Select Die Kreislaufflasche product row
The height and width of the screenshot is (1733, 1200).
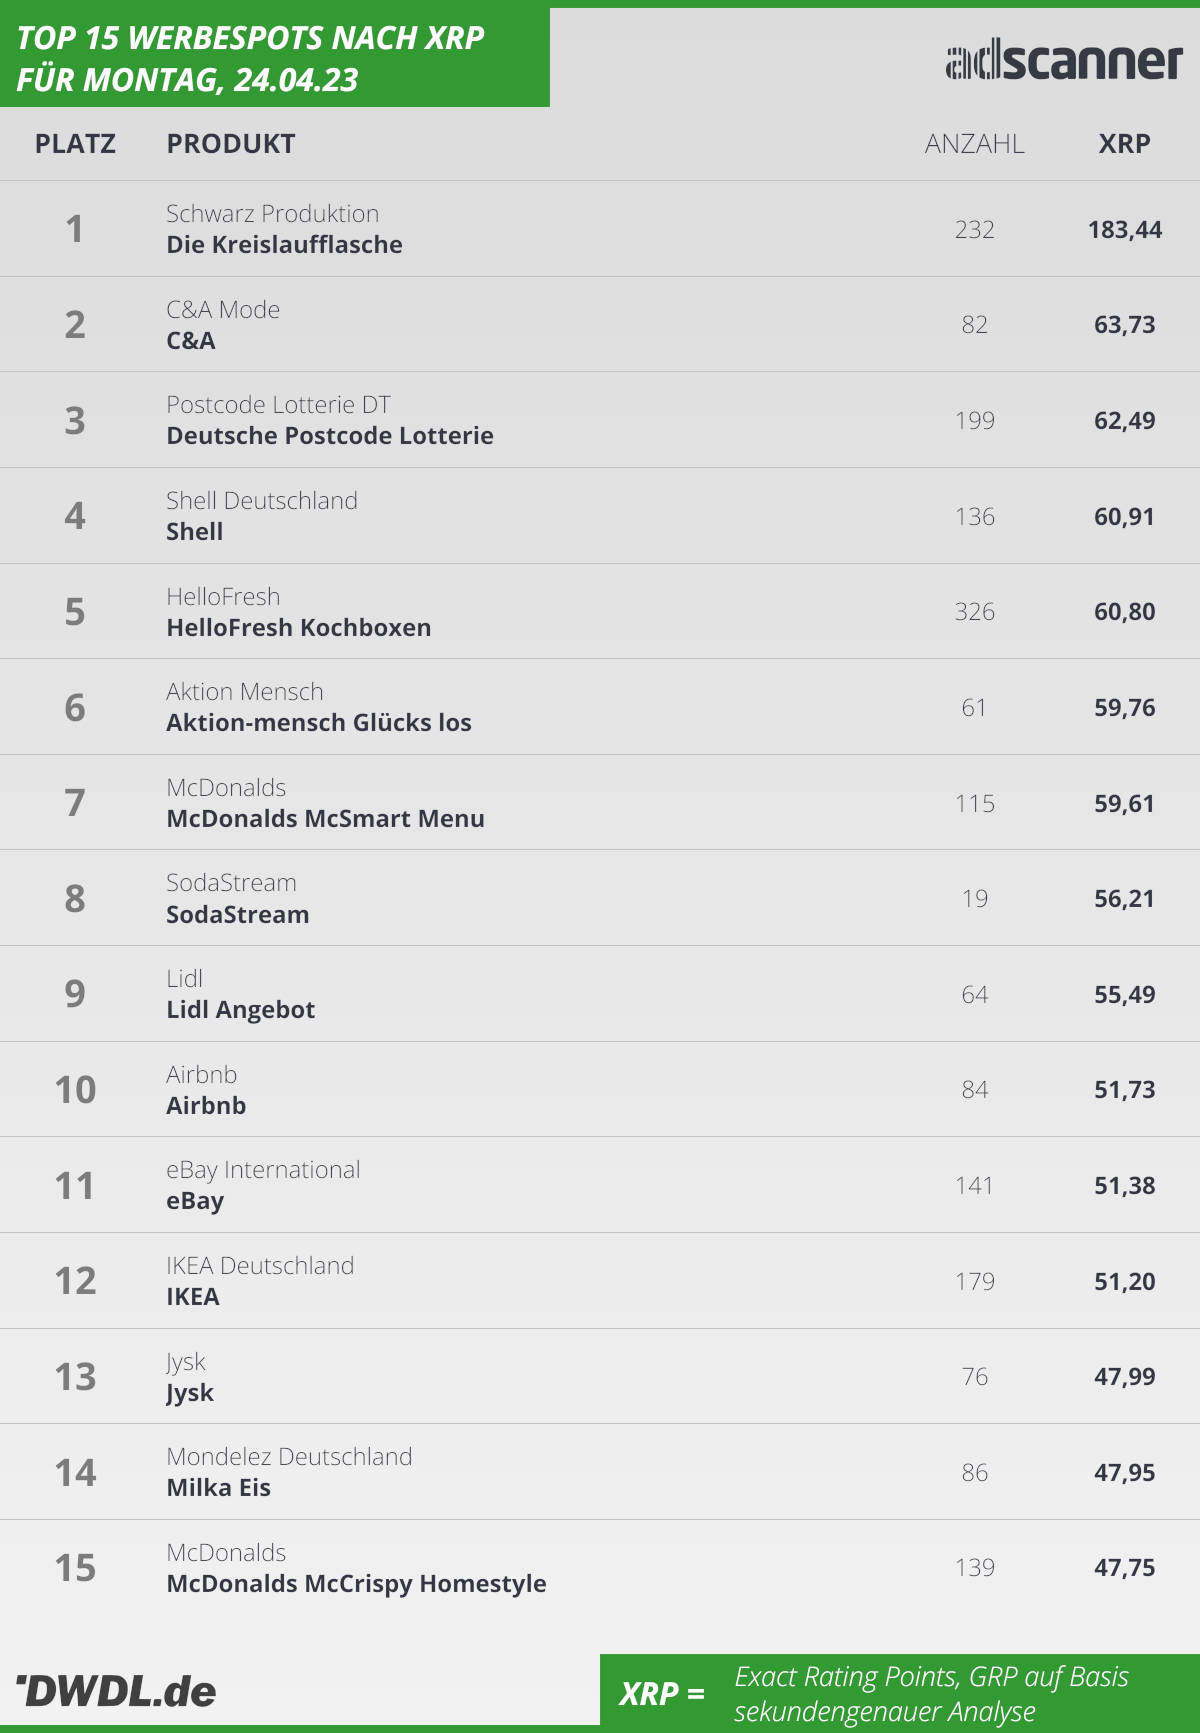point(600,229)
